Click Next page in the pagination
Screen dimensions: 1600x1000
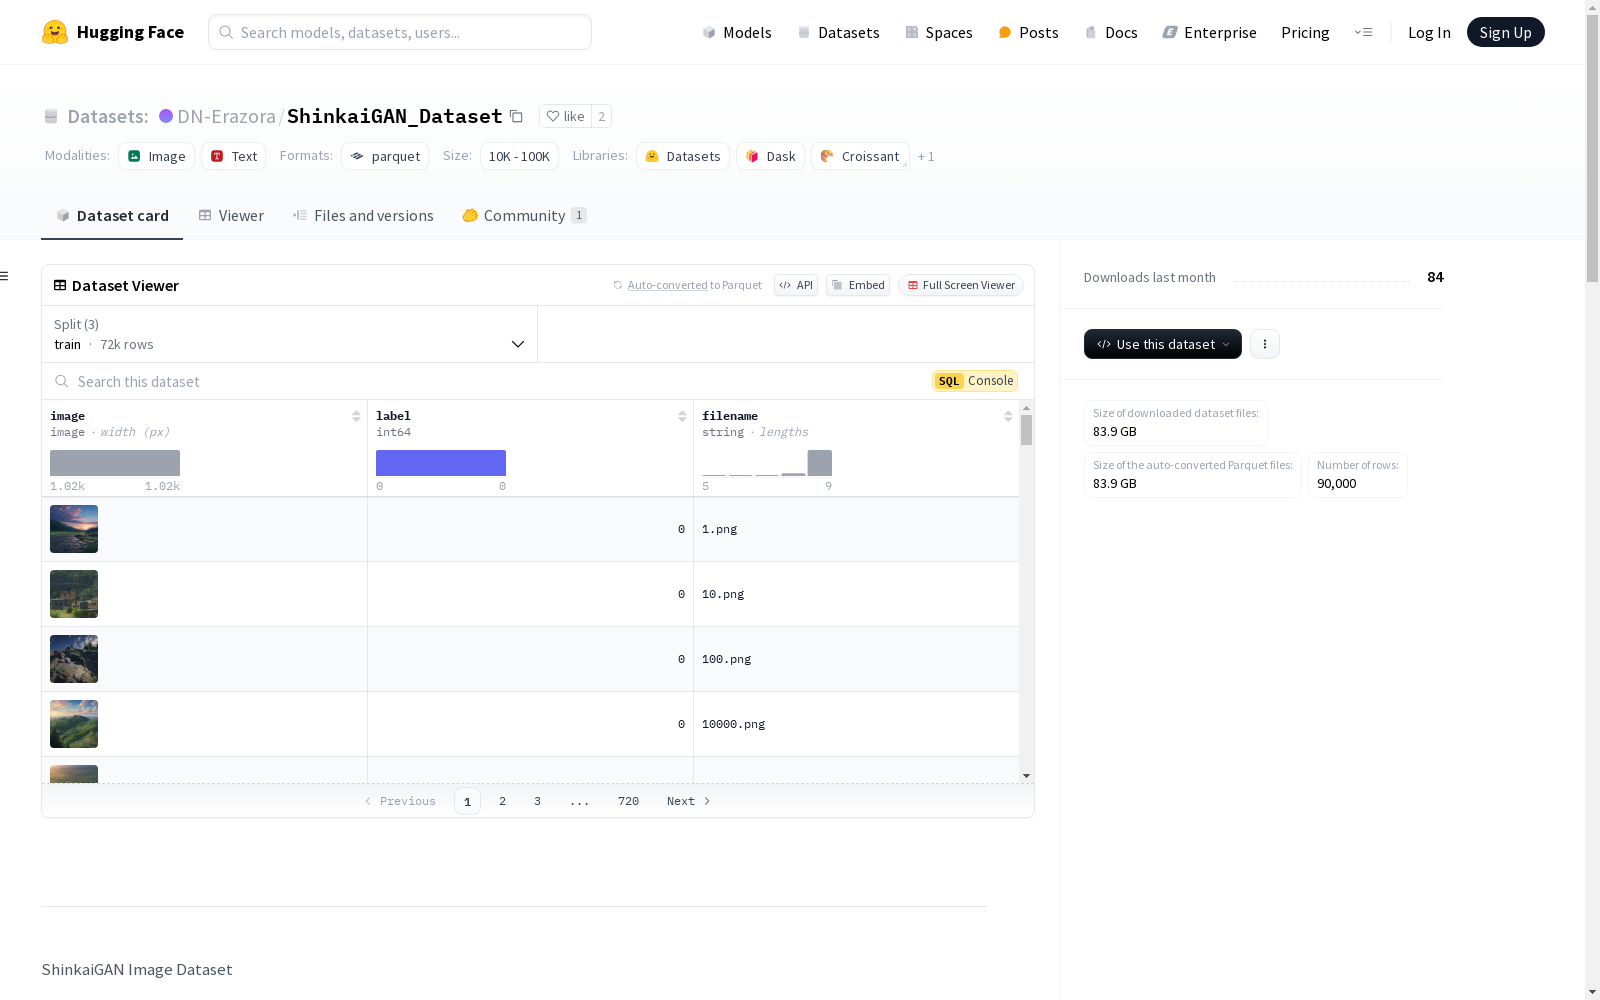[x=689, y=801]
